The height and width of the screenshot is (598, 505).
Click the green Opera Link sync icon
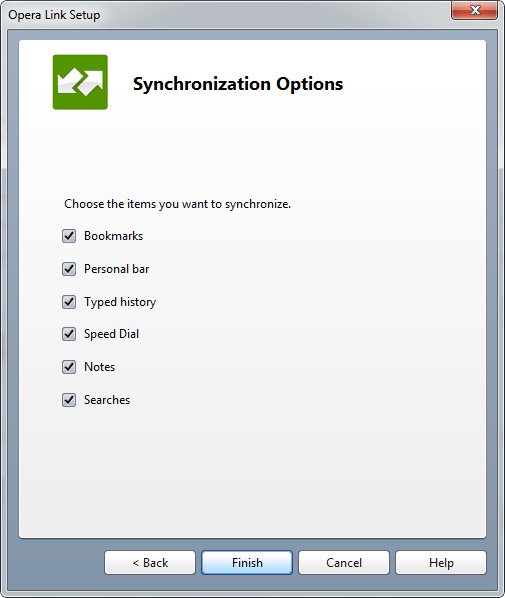pos(80,82)
